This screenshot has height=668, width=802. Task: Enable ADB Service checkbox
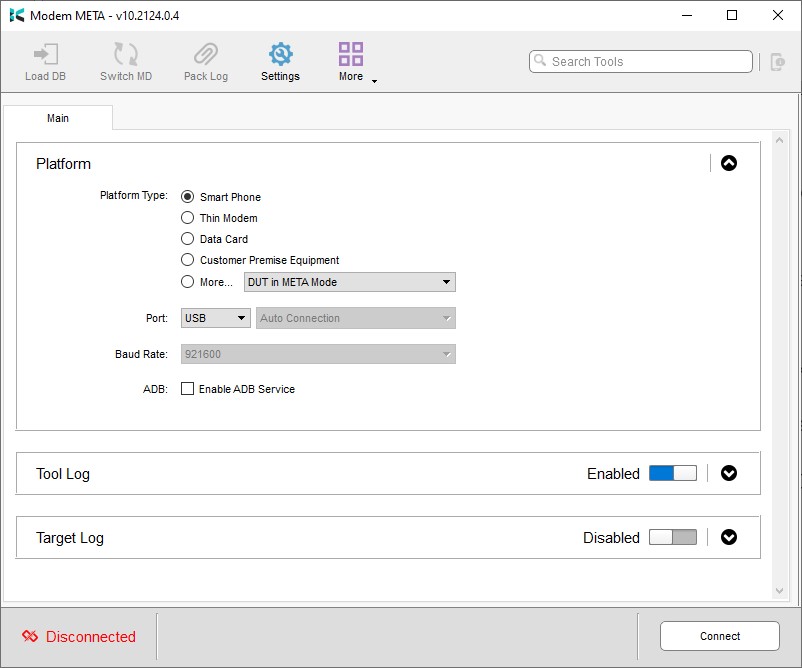(187, 389)
